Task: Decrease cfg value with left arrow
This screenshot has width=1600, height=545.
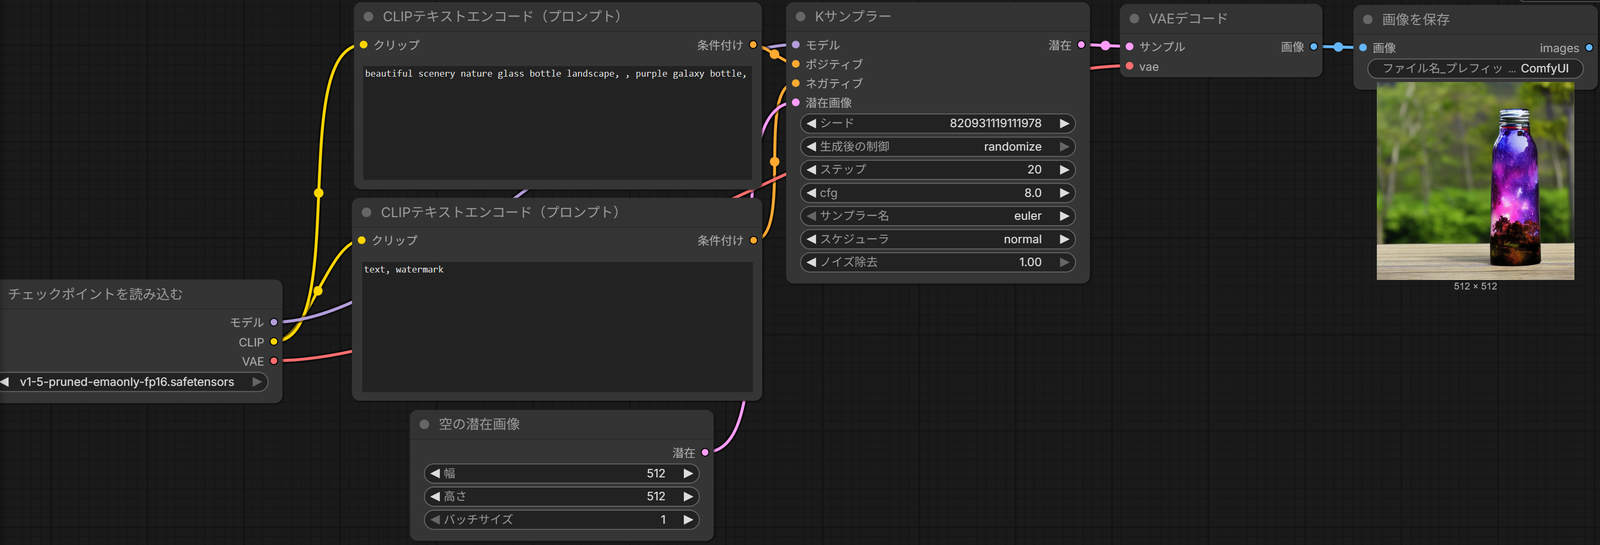Action: tap(811, 193)
